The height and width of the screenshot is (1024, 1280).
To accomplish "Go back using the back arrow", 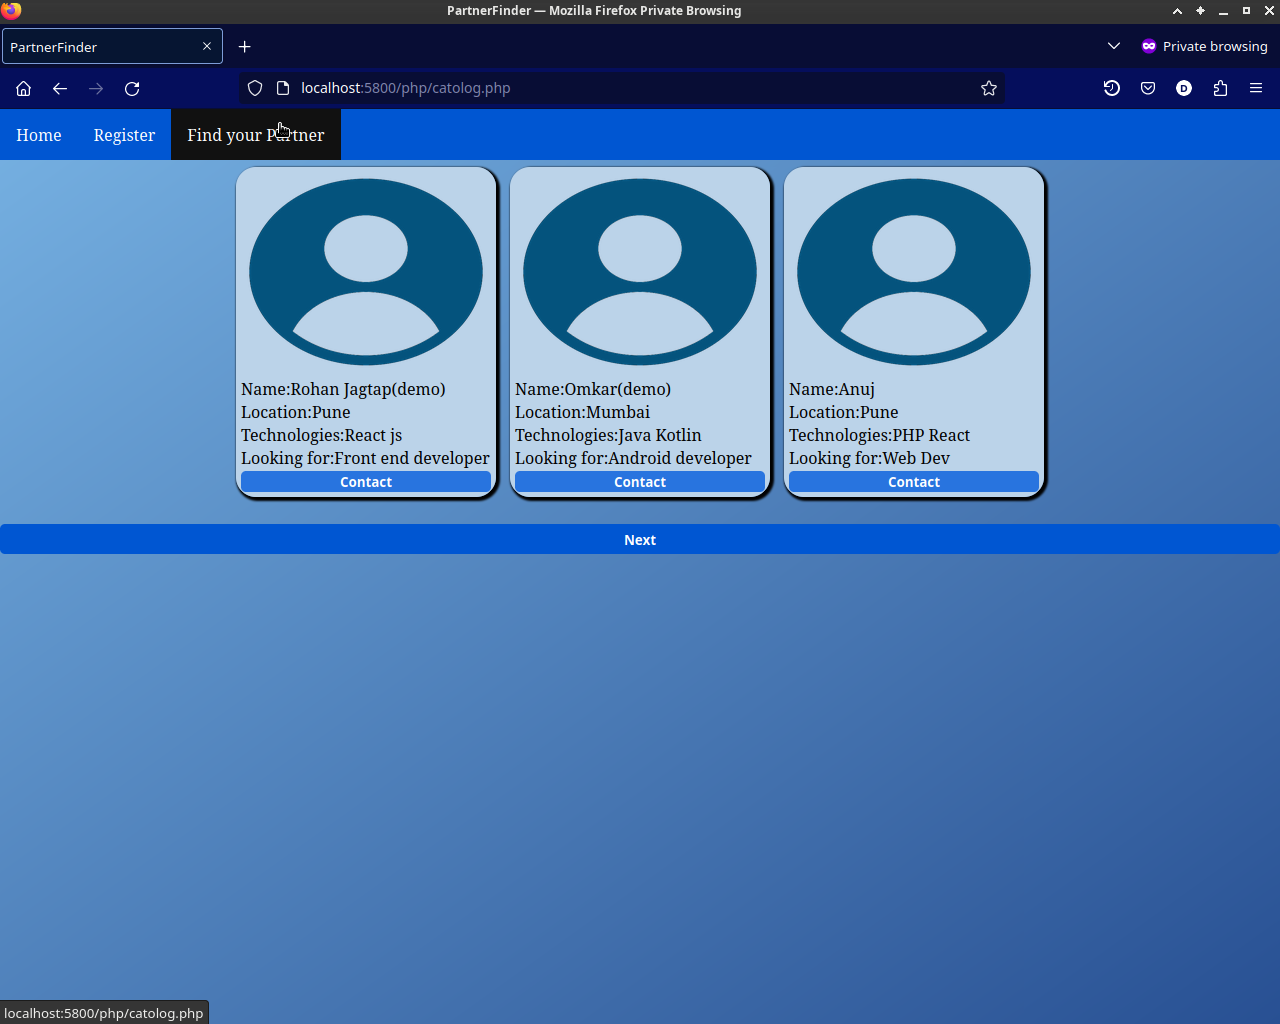I will click(60, 88).
